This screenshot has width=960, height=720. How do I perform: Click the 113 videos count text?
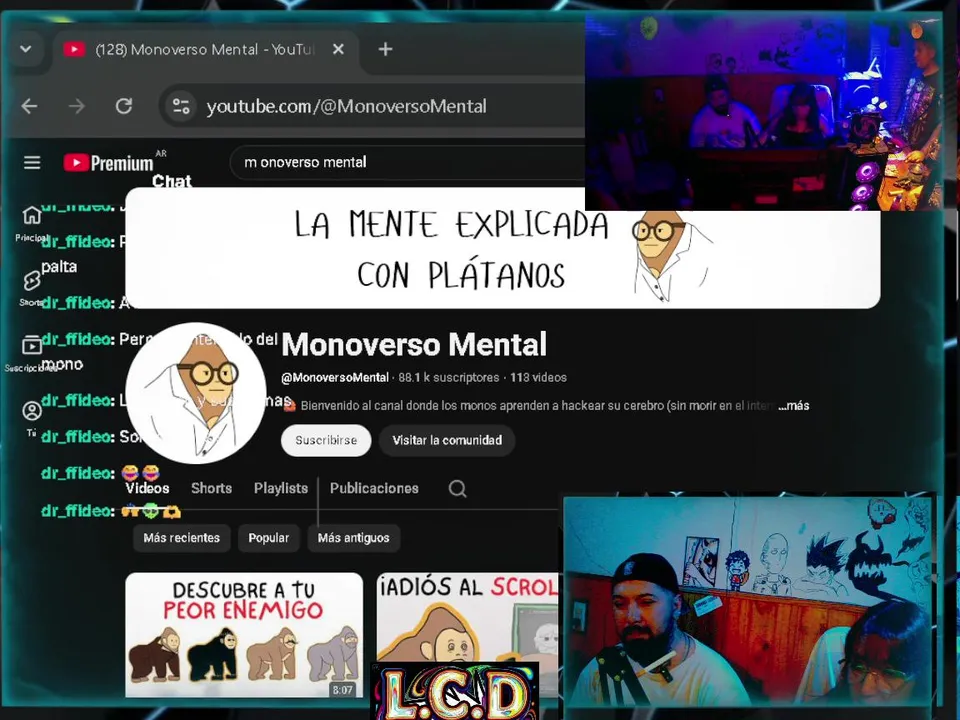[x=538, y=378]
